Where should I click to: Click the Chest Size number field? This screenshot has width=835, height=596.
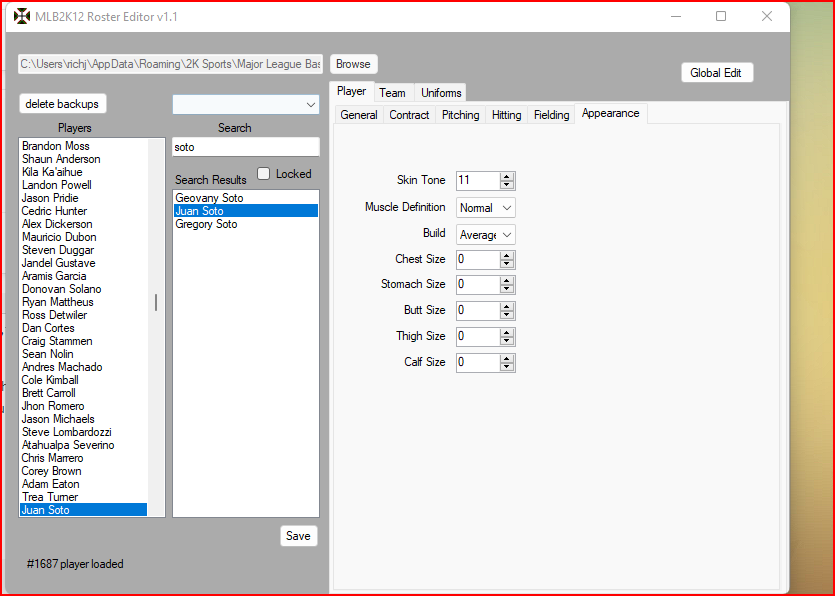tap(479, 260)
